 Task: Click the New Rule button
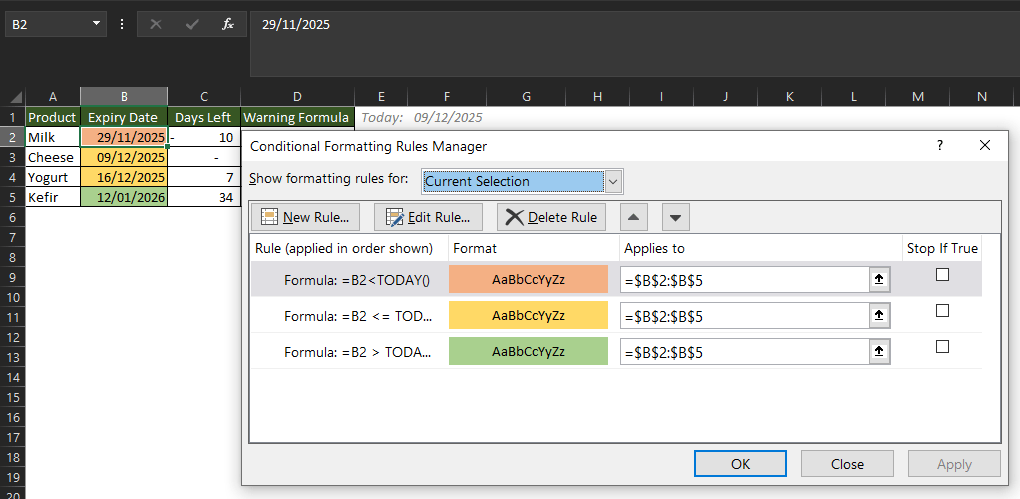[x=306, y=217]
